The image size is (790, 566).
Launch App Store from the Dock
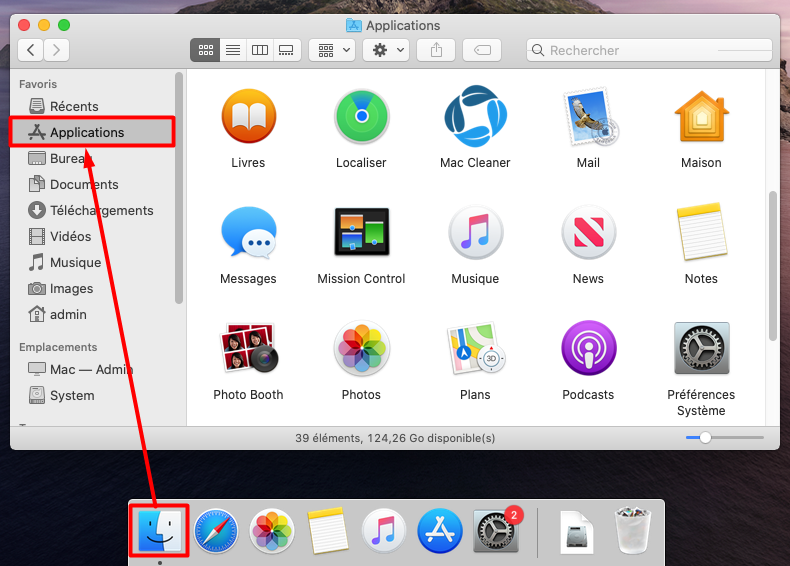point(440,531)
